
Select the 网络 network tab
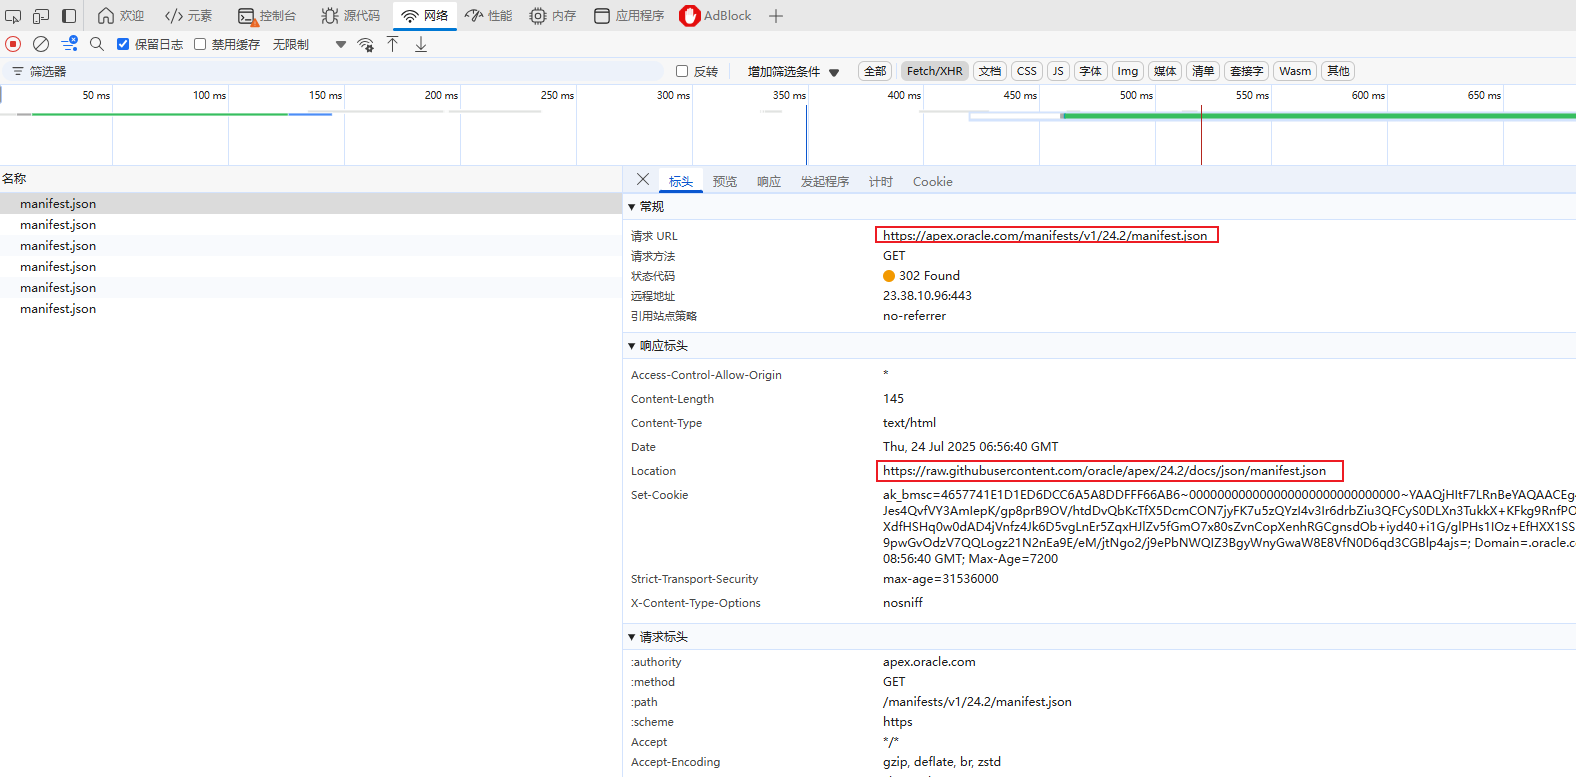(425, 16)
